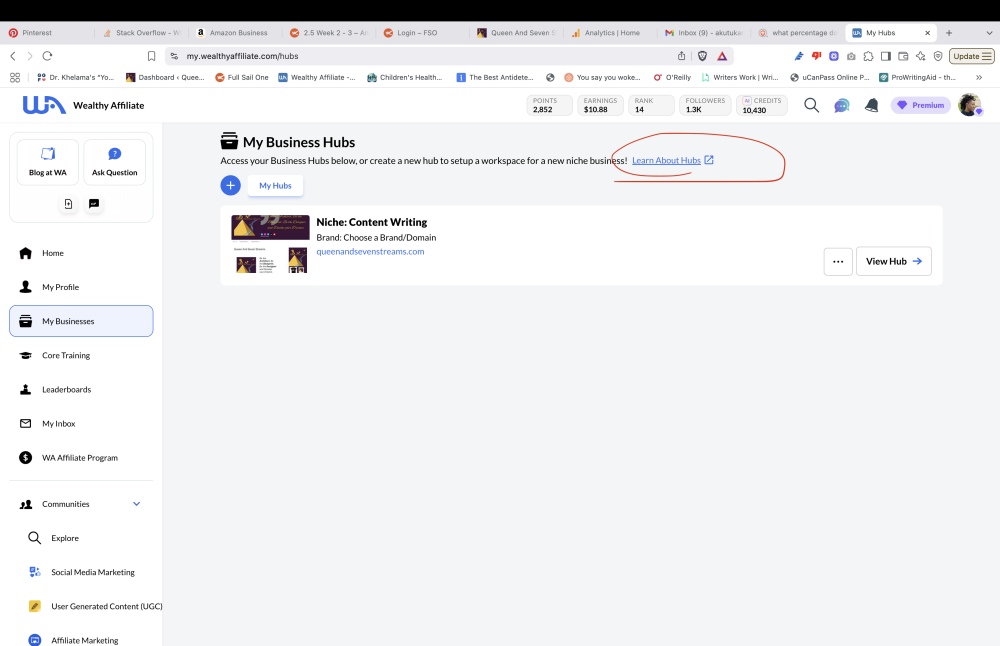The height and width of the screenshot is (646, 1000).
Task: Open the wallet icon in browser toolbar
Action: 903,56
